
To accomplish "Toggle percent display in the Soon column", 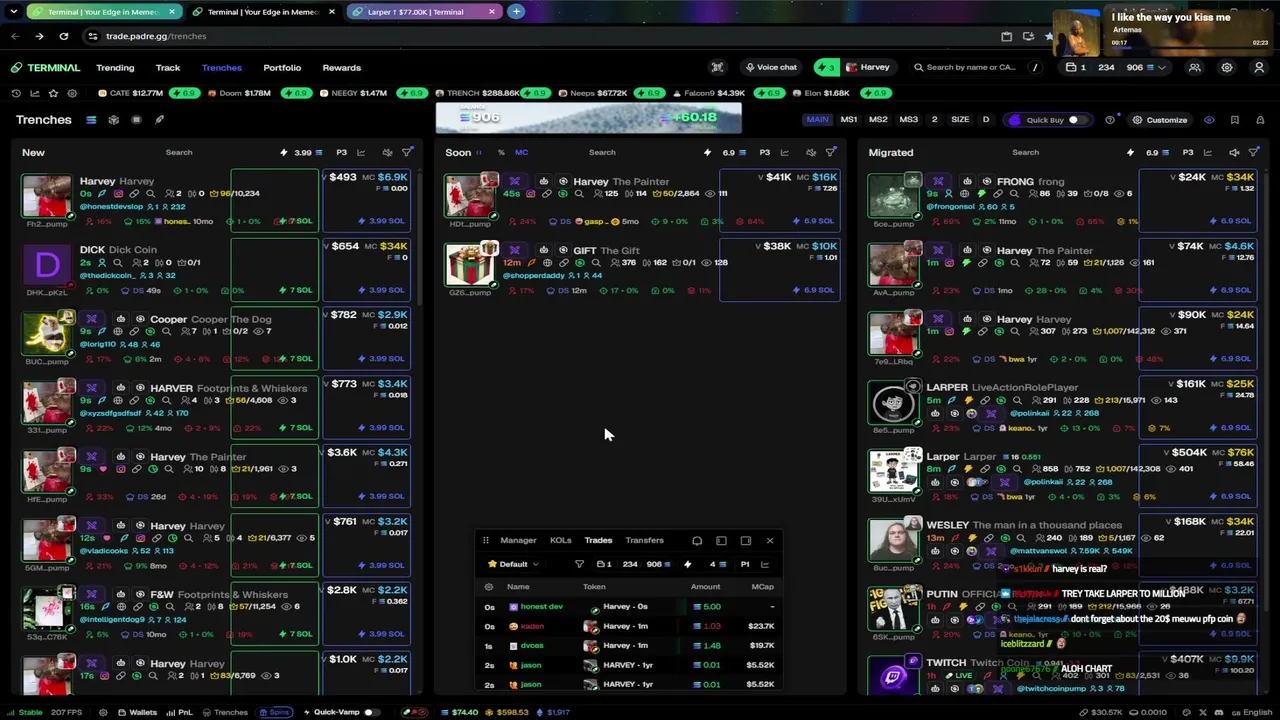I will [x=501, y=153].
